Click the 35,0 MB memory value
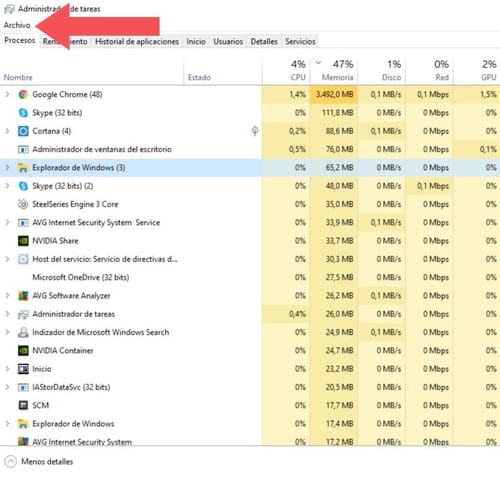This screenshot has height=477, width=500. click(339, 204)
